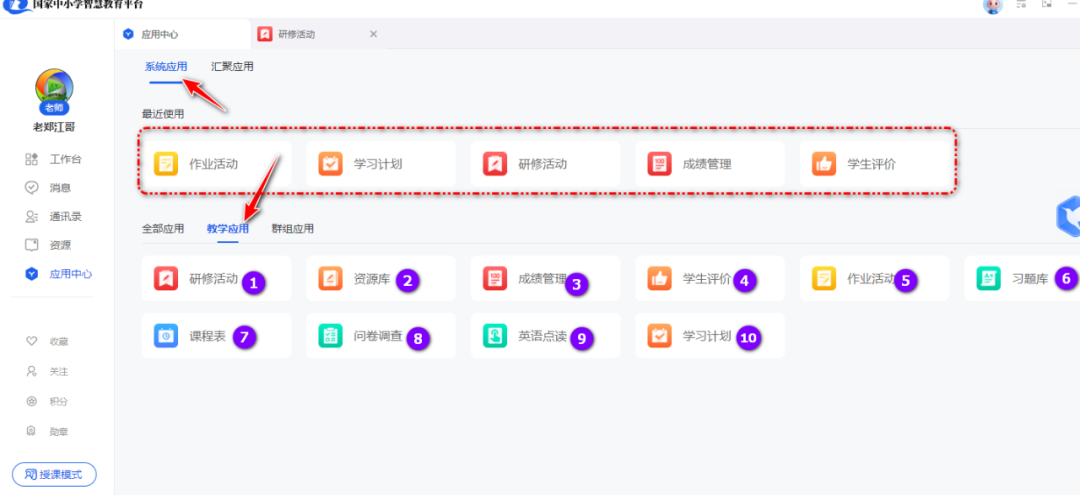Go to 工作台 in sidebar
The width and height of the screenshot is (1080, 495).
coord(53,159)
